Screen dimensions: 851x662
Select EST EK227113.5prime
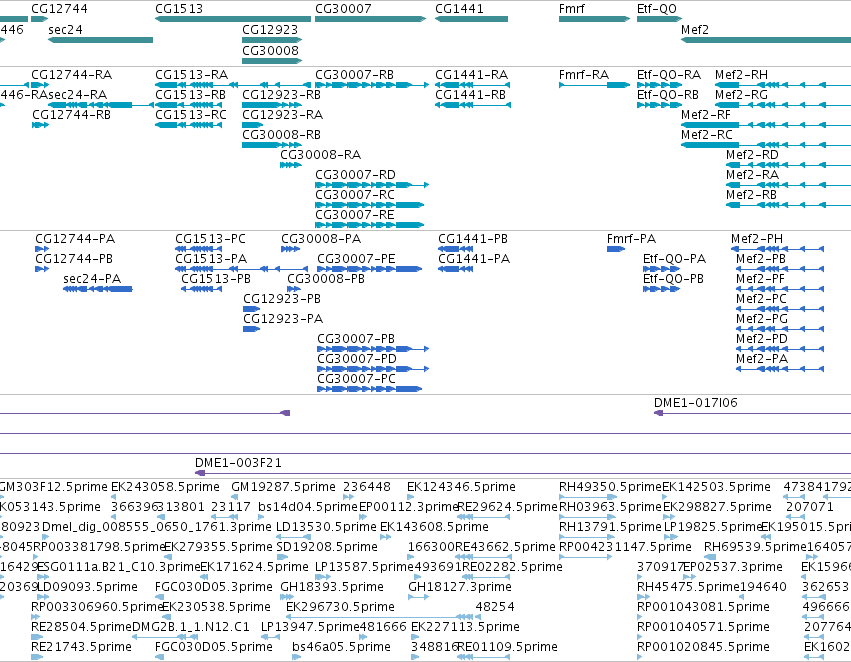click(x=465, y=627)
